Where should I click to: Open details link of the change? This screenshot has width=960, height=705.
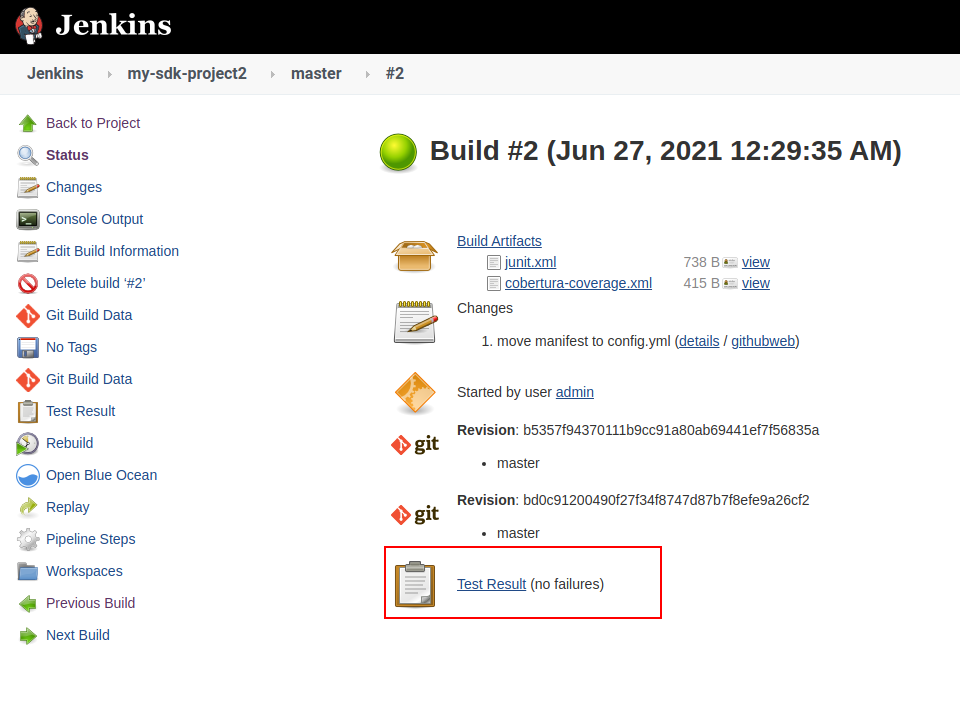699,341
